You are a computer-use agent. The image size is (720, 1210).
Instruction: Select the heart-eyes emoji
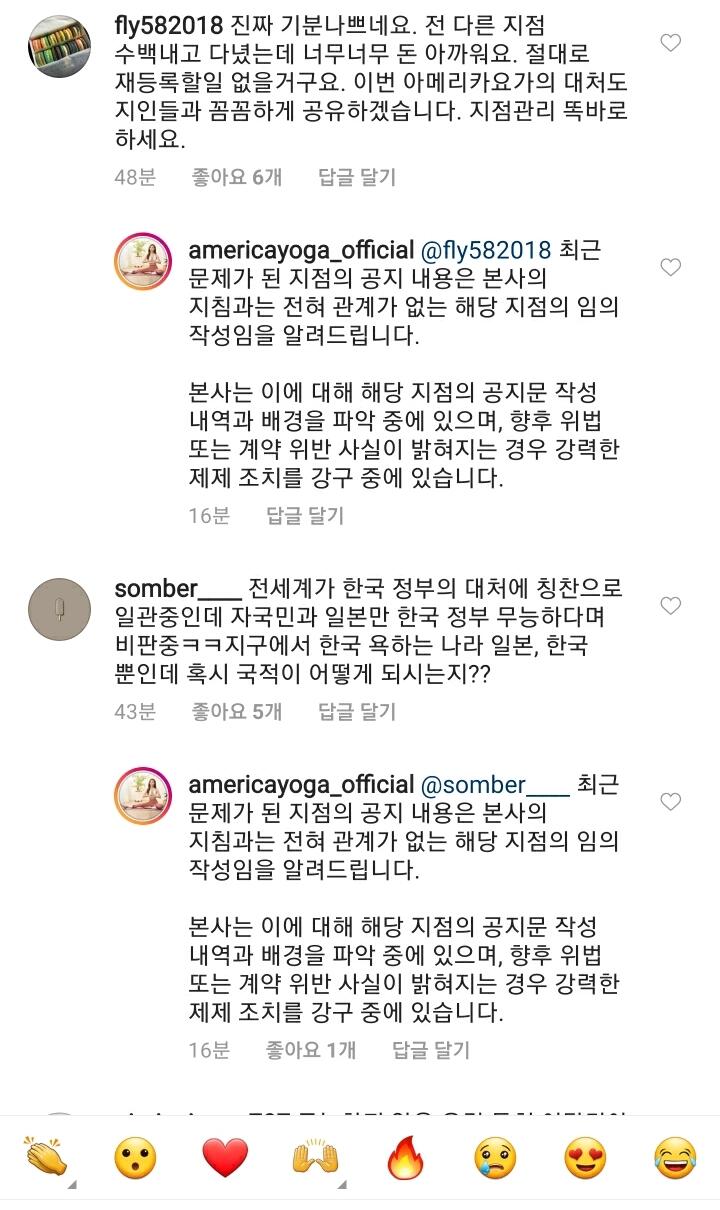tap(585, 1158)
